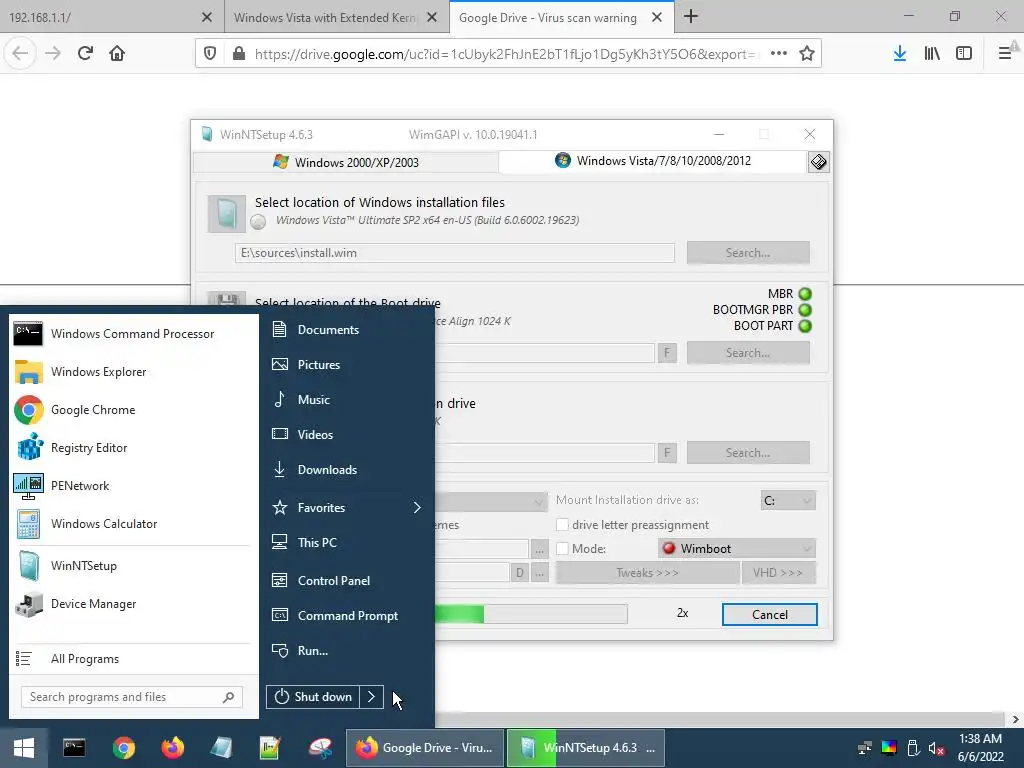Open the Wimboot mode dropdown
The width and height of the screenshot is (1024, 768).
pos(737,549)
